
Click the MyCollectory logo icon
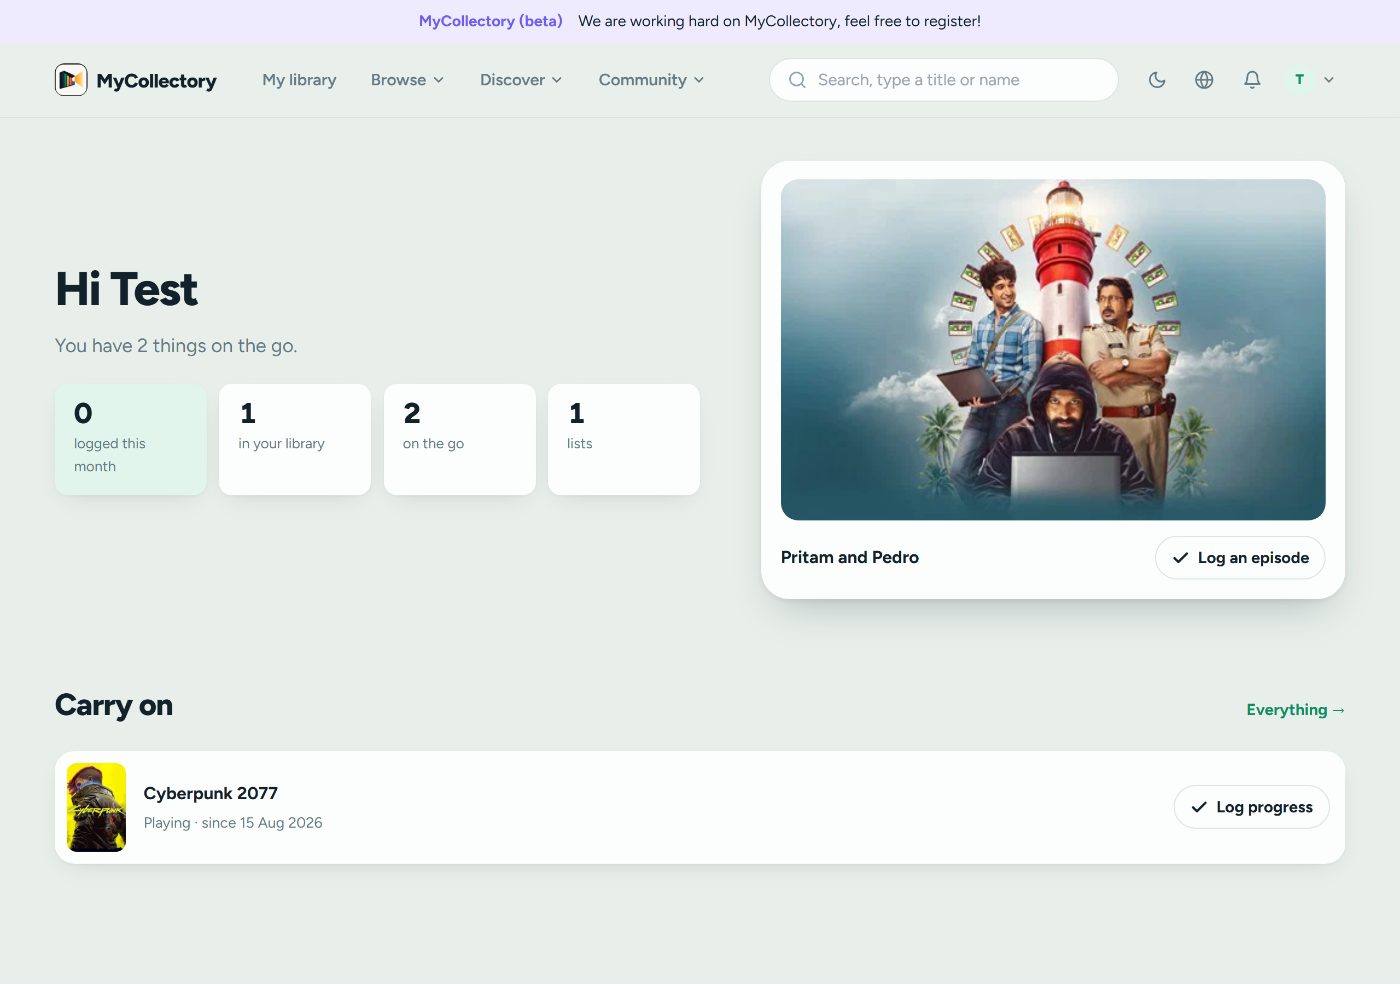[71, 80]
